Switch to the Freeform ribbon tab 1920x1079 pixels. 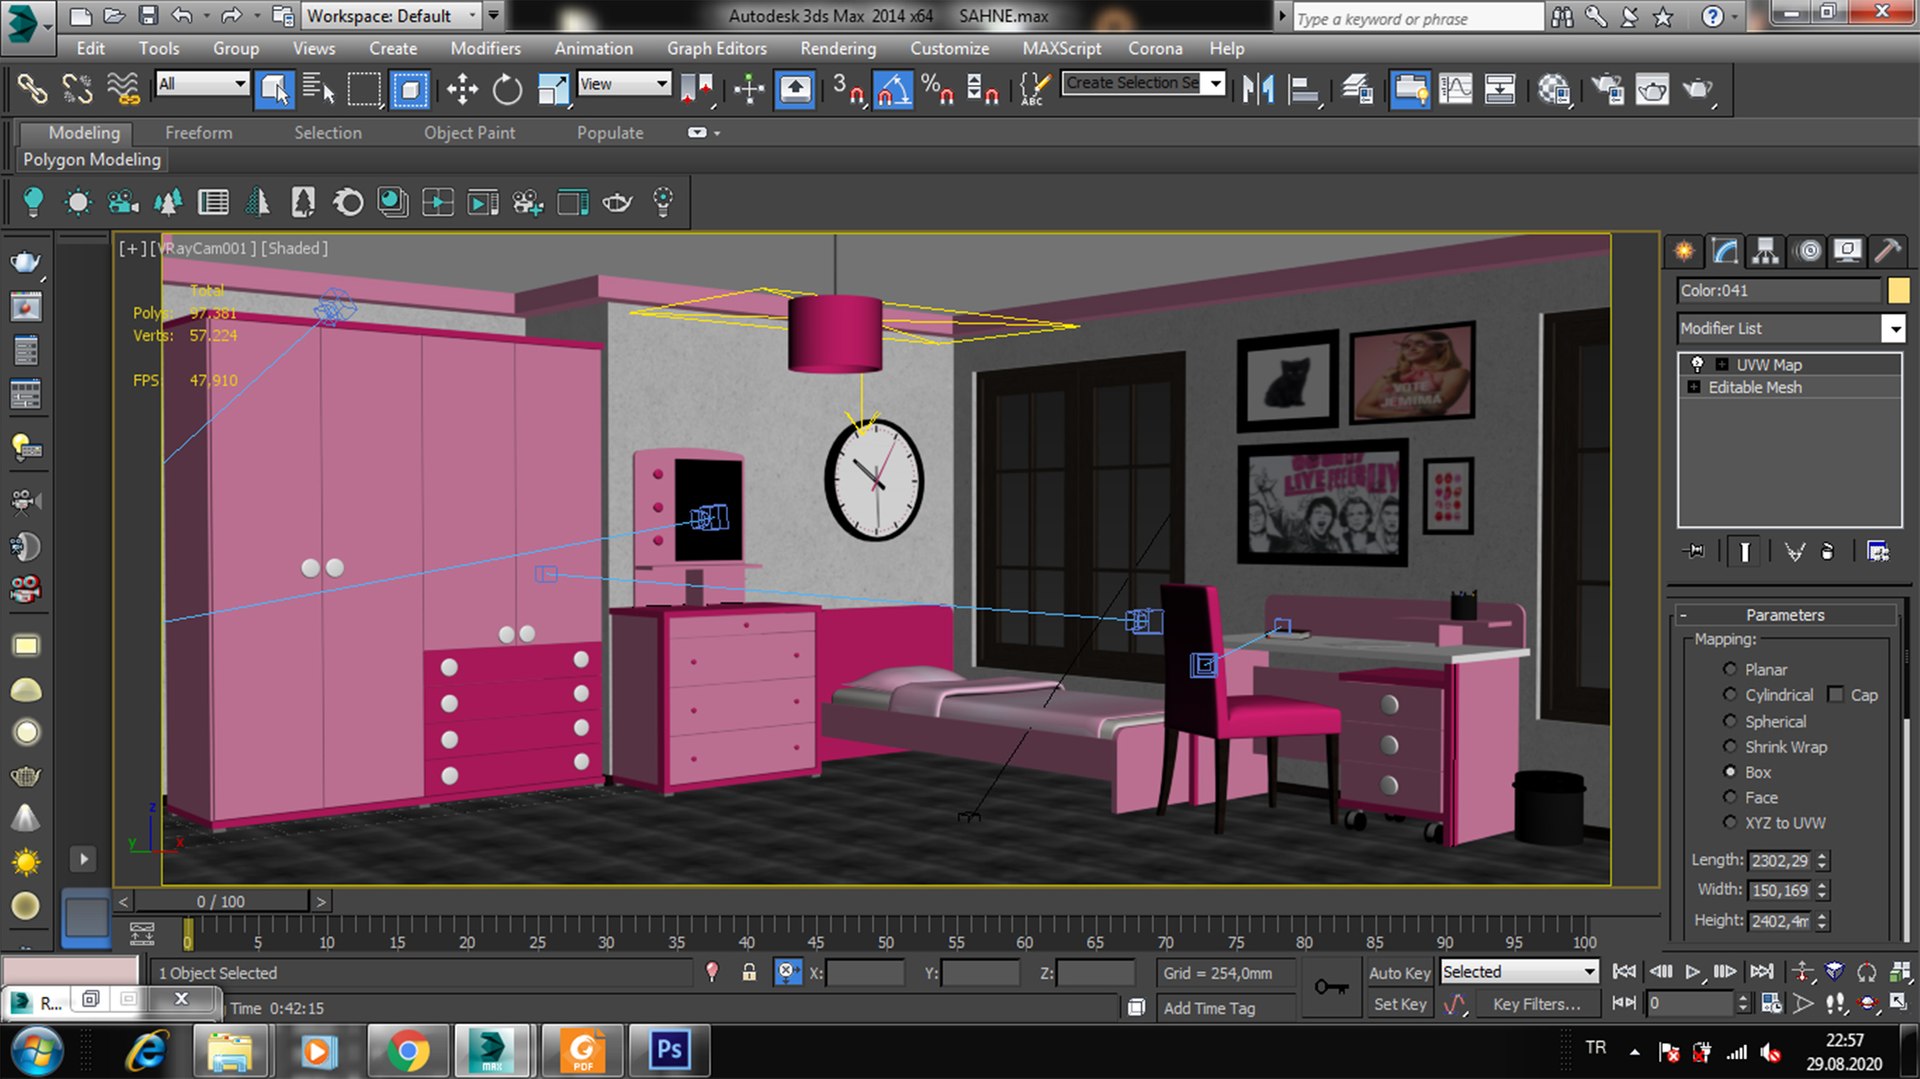tap(198, 132)
